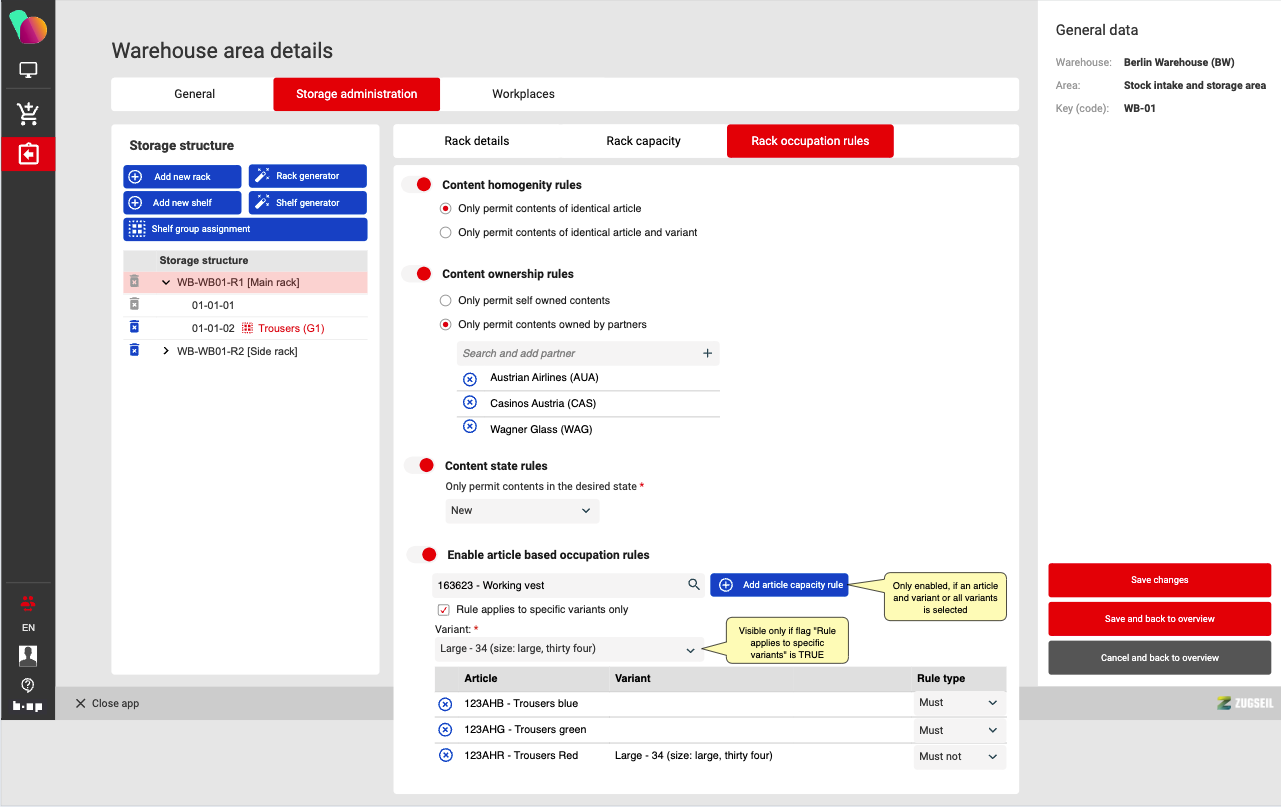Click the Save changes button
Viewport: 1281px width, 807px height.
(1159, 580)
